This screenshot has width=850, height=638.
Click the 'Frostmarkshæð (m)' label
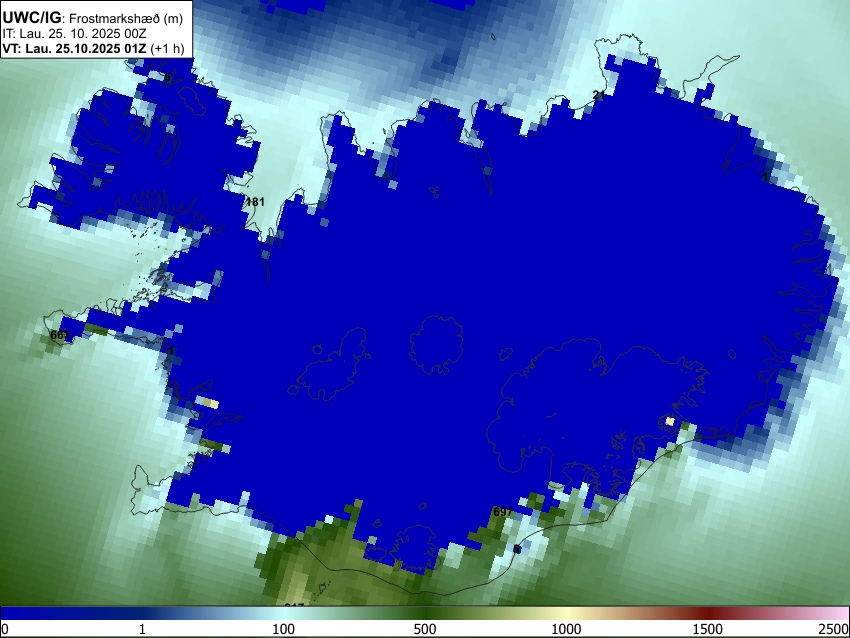[x=126, y=19]
